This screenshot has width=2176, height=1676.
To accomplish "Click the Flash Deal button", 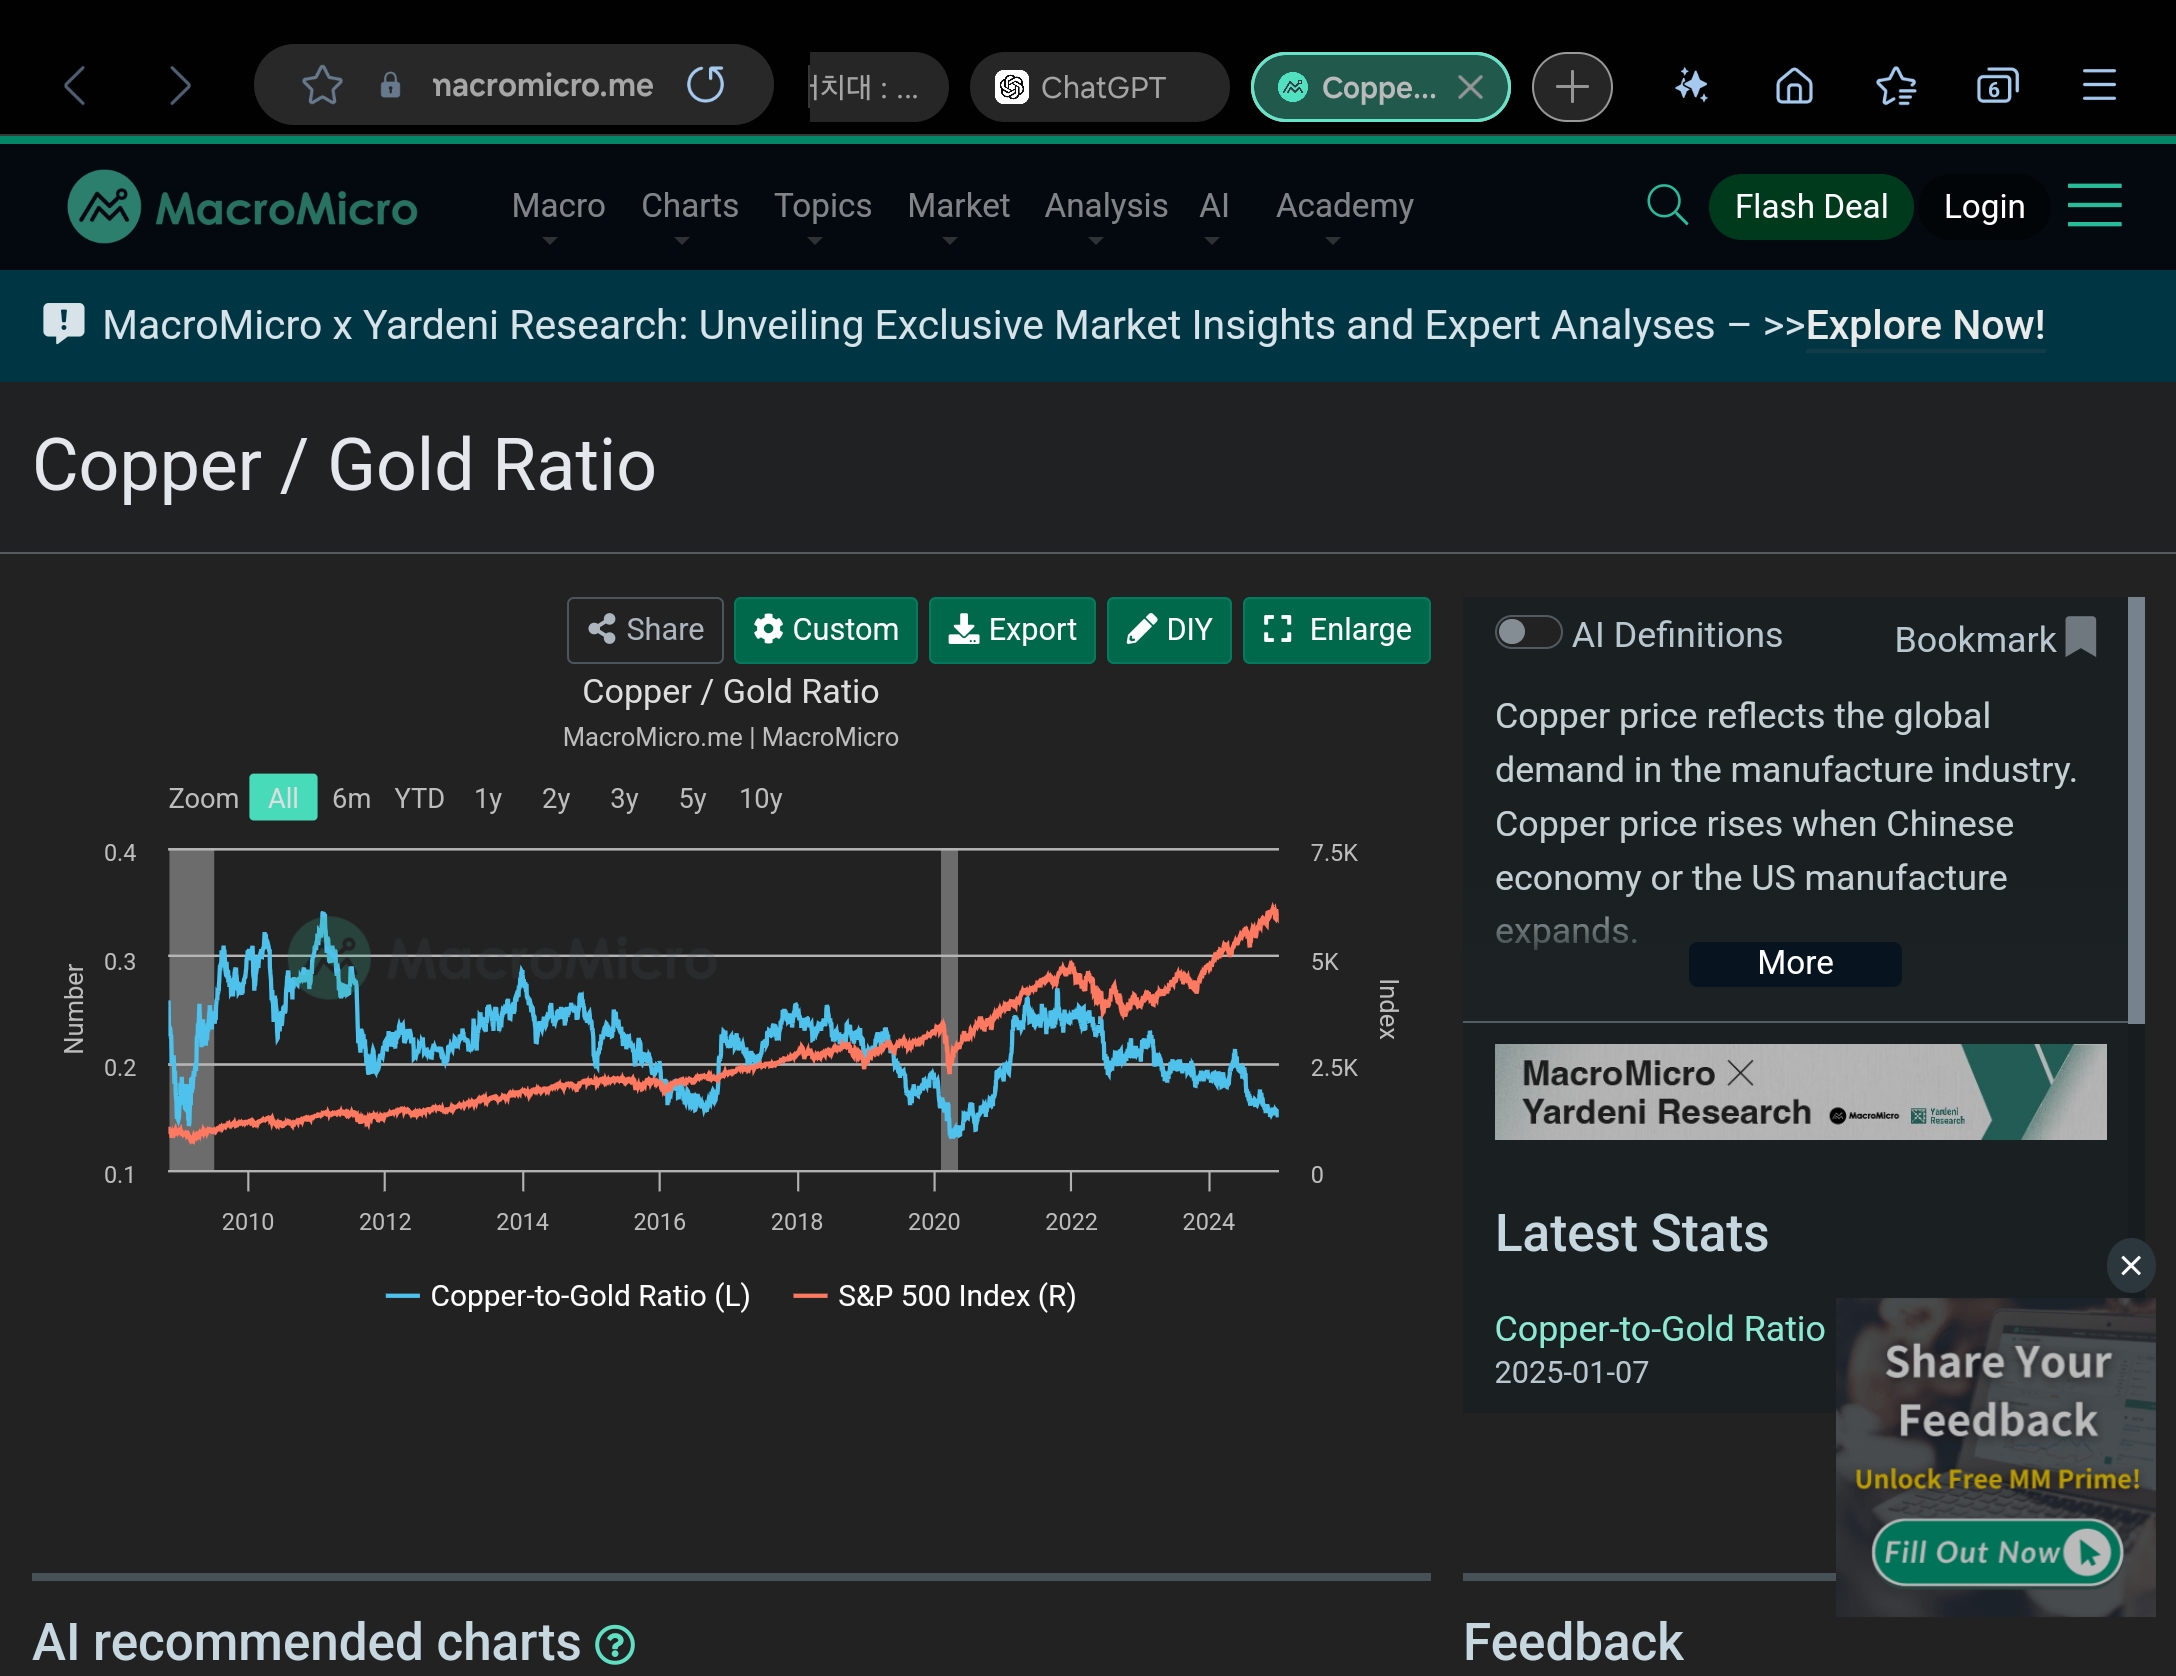I will 1811,207.
